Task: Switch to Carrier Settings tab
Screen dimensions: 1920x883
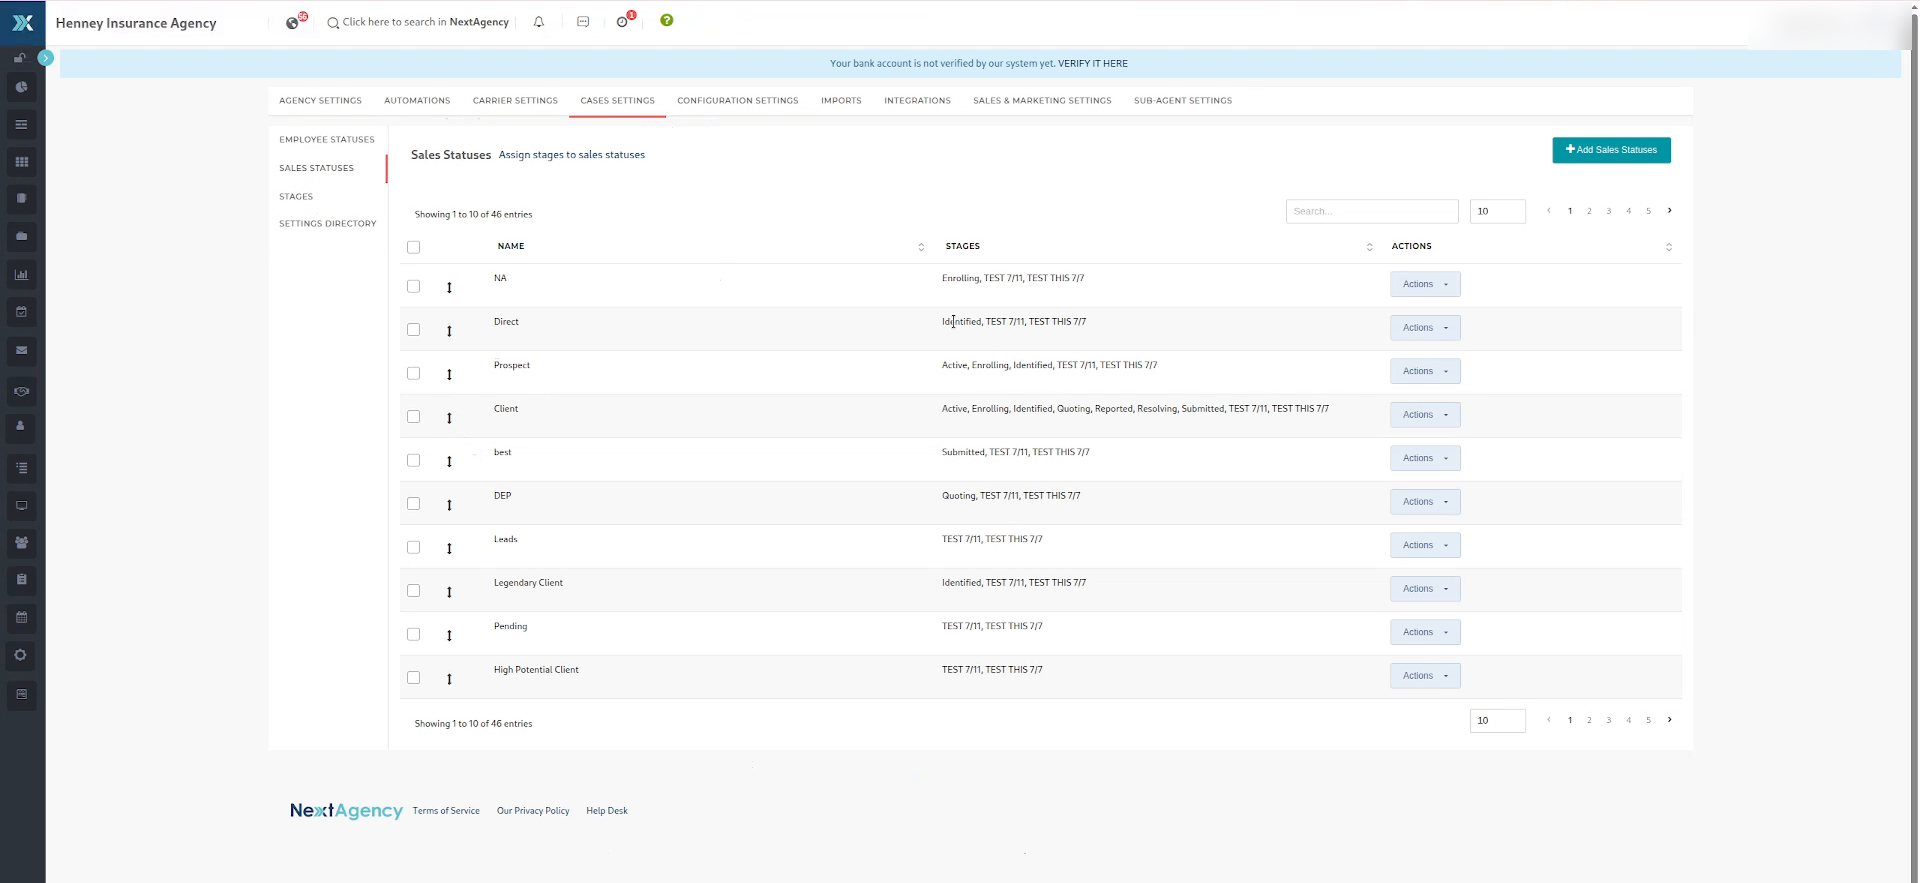Action: [x=515, y=101]
